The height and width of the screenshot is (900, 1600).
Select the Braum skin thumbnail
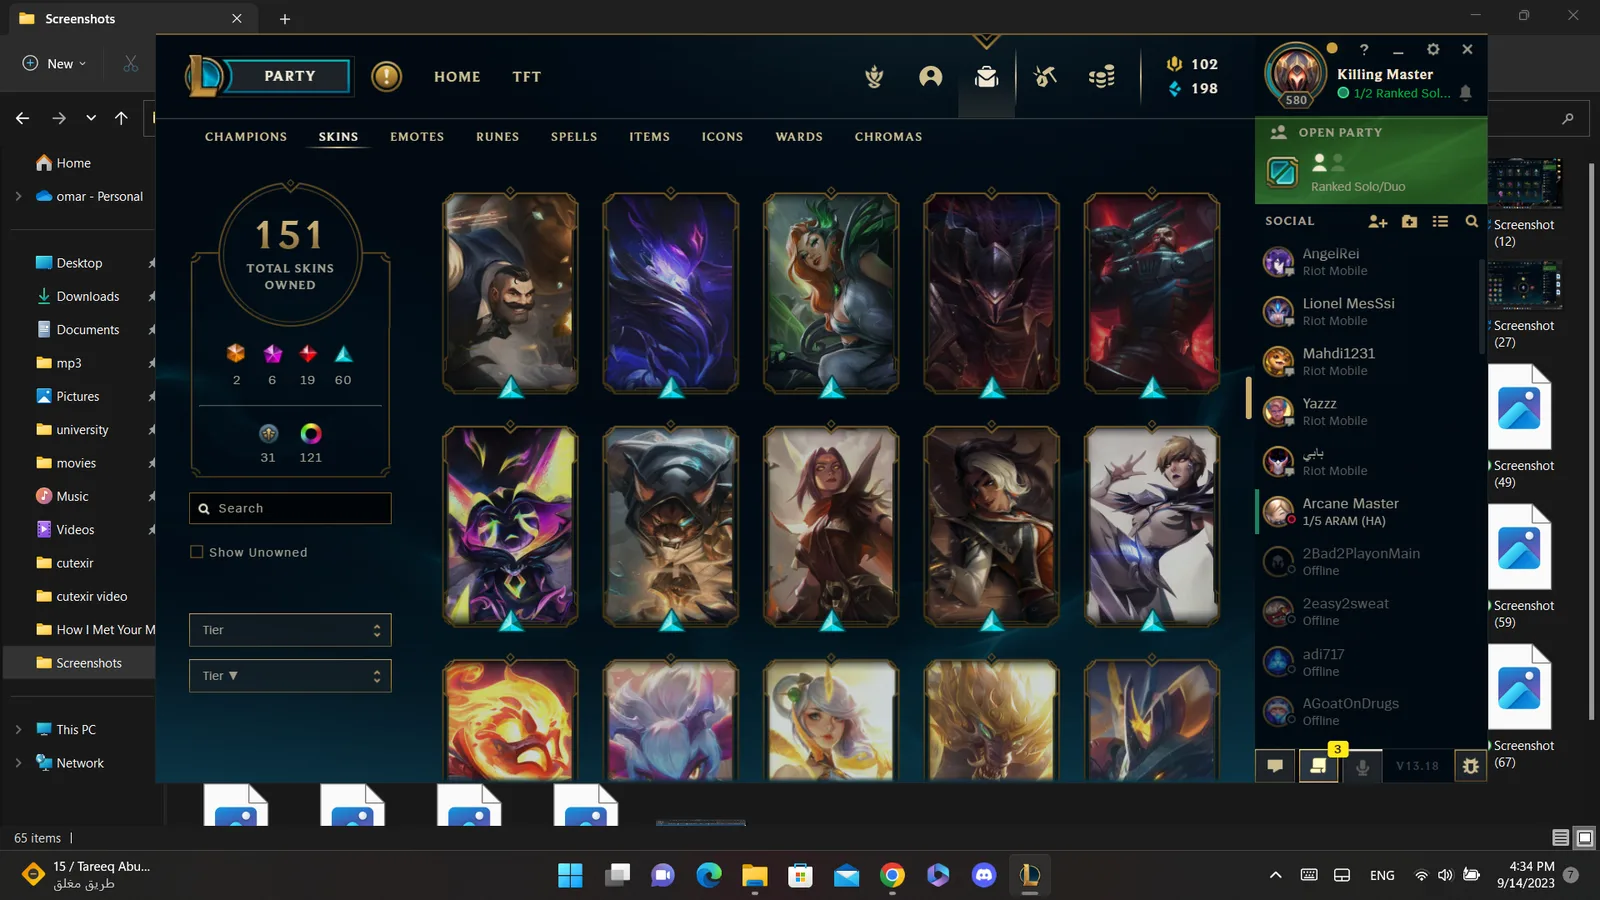pyautogui.click(x=510, y=293)
